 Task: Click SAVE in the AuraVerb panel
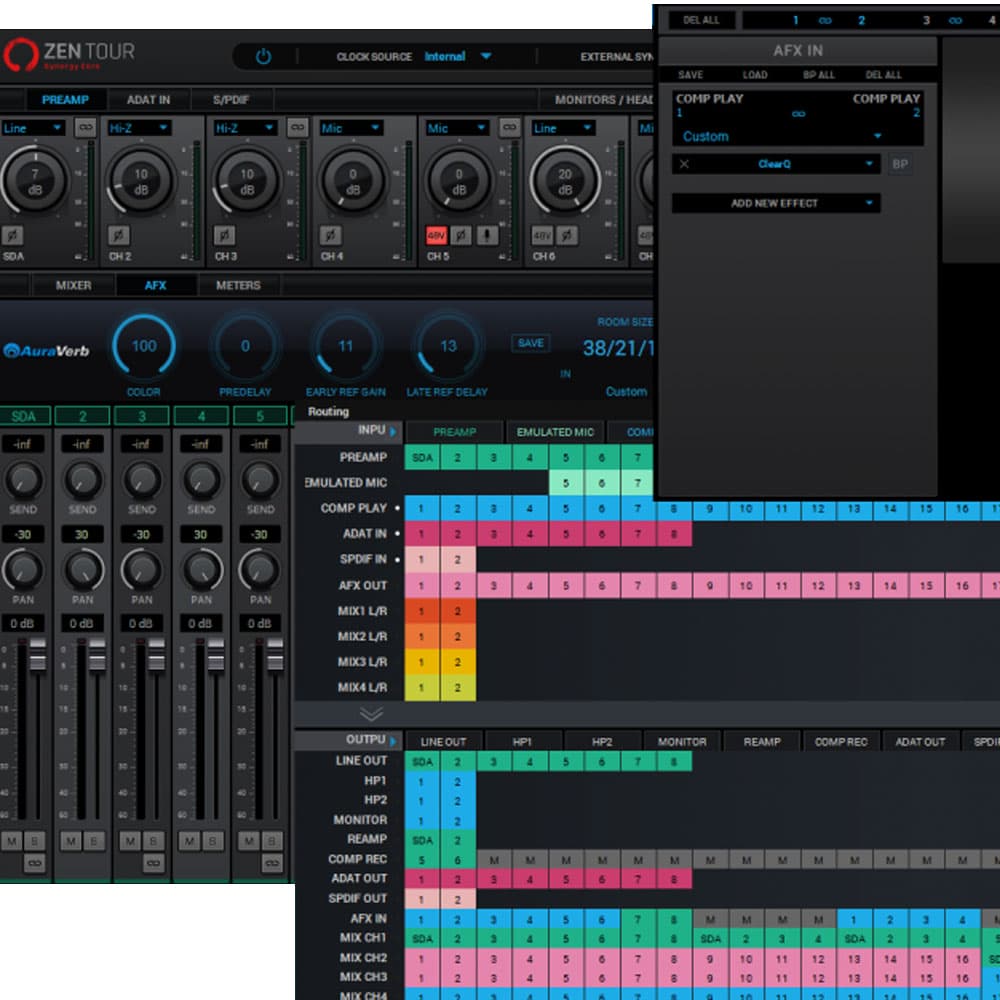click(531, 343)
